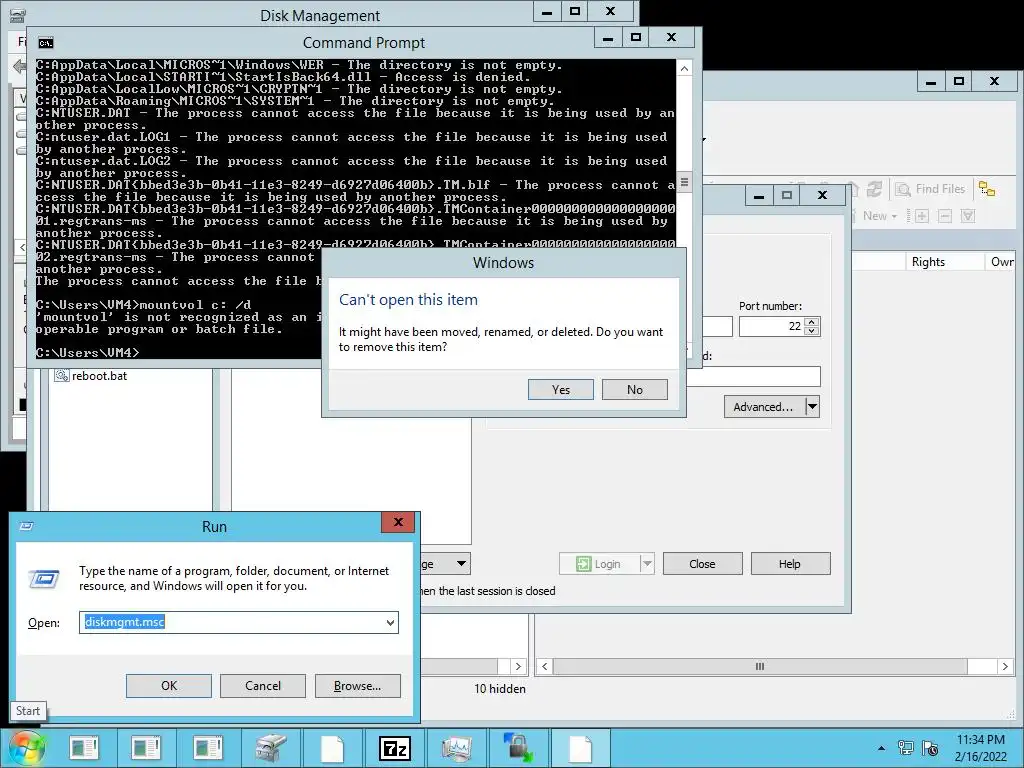Click the filter toolbar icon
Image resolution: width=1024 pixels, height=768 pixels.
(x=968, y=216)
